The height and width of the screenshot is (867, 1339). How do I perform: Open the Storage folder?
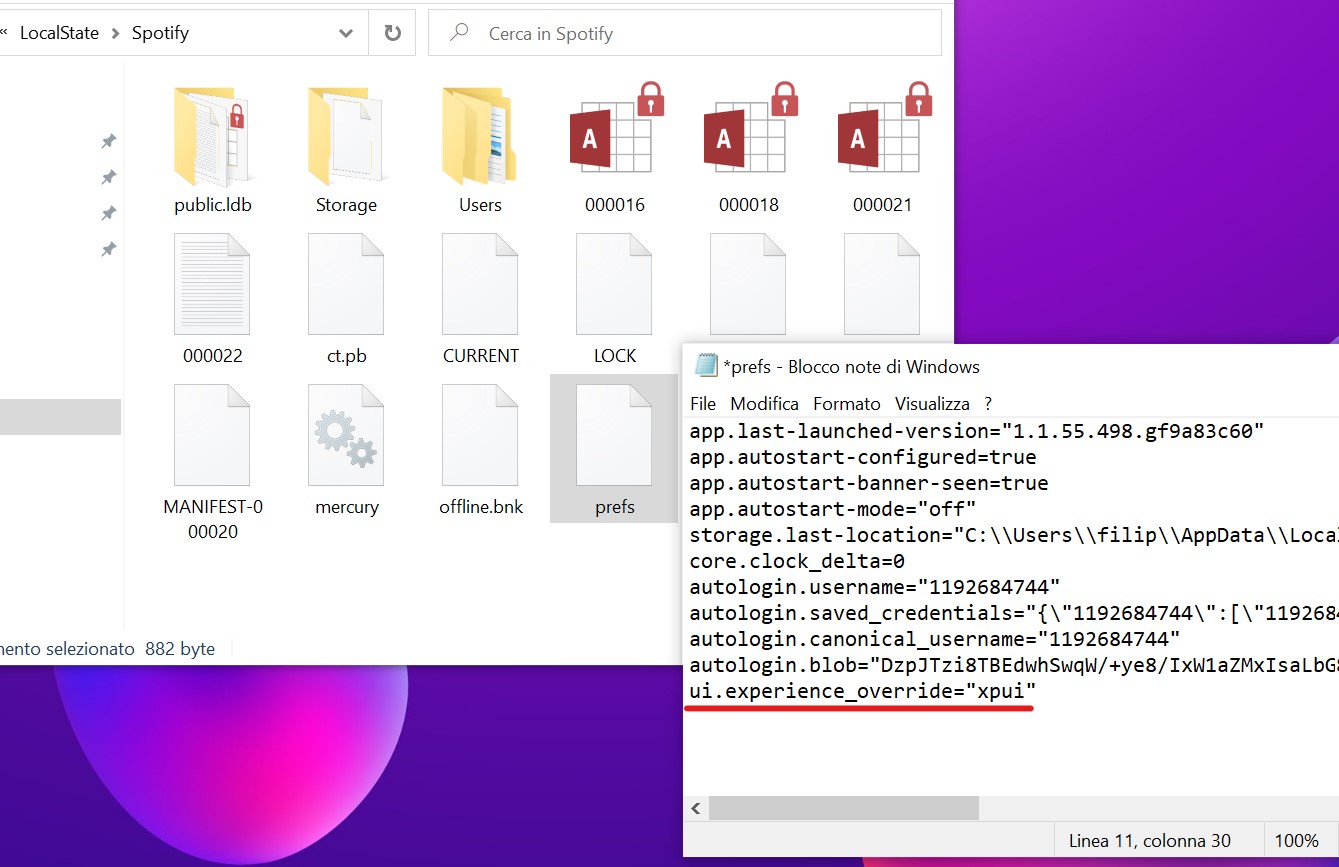point(346,148)
